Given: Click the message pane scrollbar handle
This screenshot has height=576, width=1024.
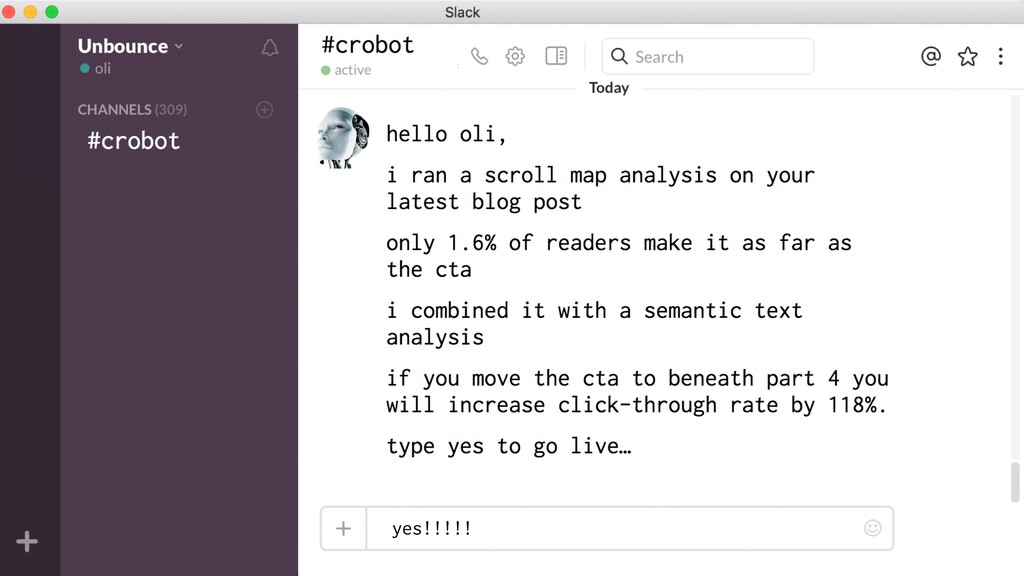Looking at the screenshot, I should (x=1015, y=482).
